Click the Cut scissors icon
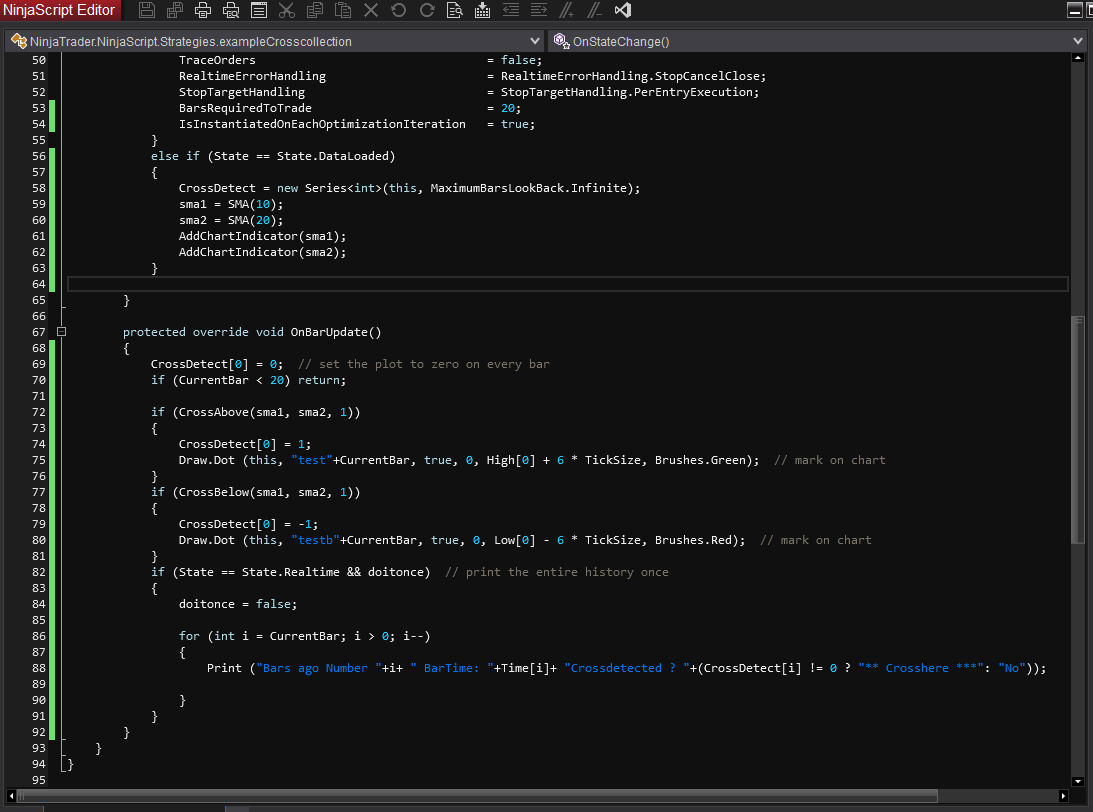Viewport: 1093px width, 812px height. (287, 11)
